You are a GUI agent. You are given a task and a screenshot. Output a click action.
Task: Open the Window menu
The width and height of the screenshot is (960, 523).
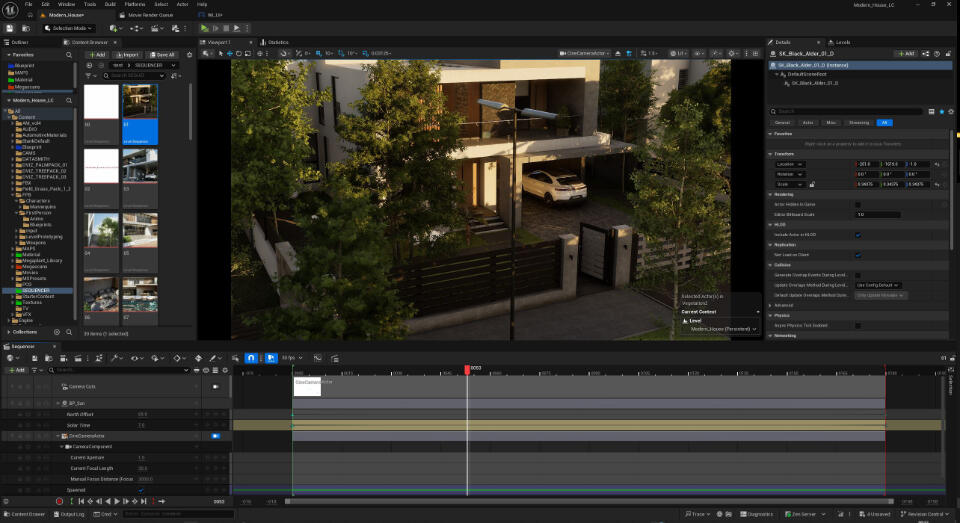coord(66,4)
